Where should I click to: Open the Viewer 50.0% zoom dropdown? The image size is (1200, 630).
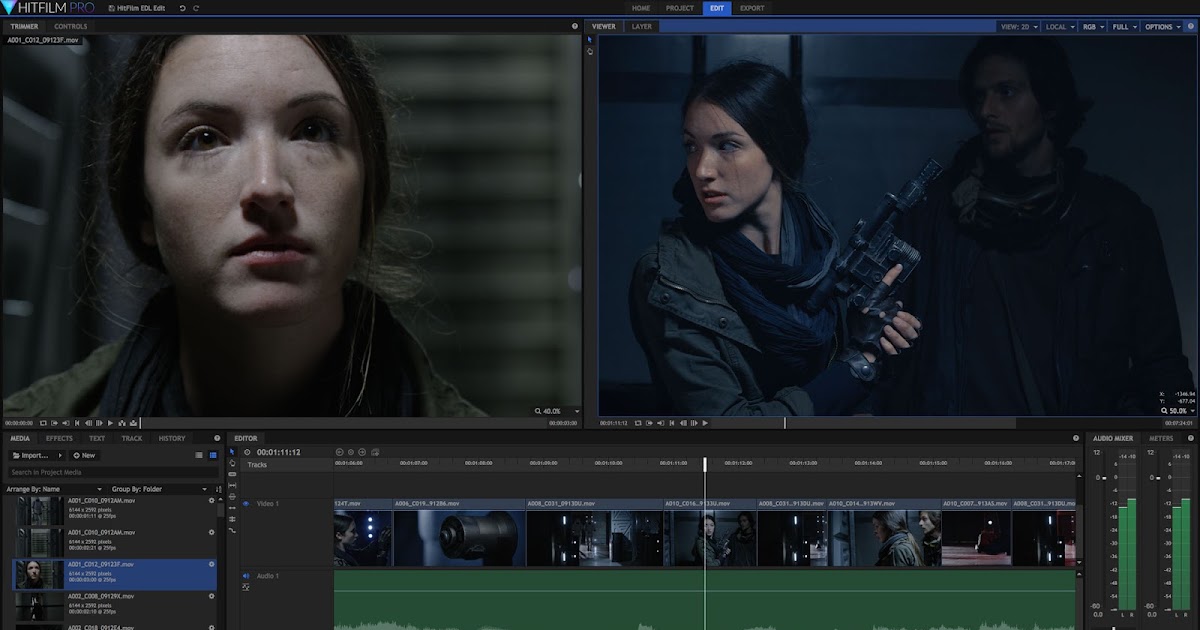click(x=1179, y=410)
